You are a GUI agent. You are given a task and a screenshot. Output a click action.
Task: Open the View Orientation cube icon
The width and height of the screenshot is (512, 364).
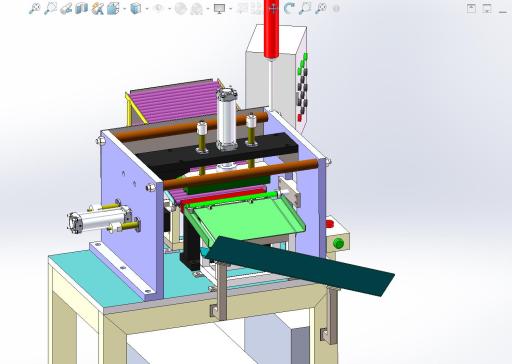[113, 9]
